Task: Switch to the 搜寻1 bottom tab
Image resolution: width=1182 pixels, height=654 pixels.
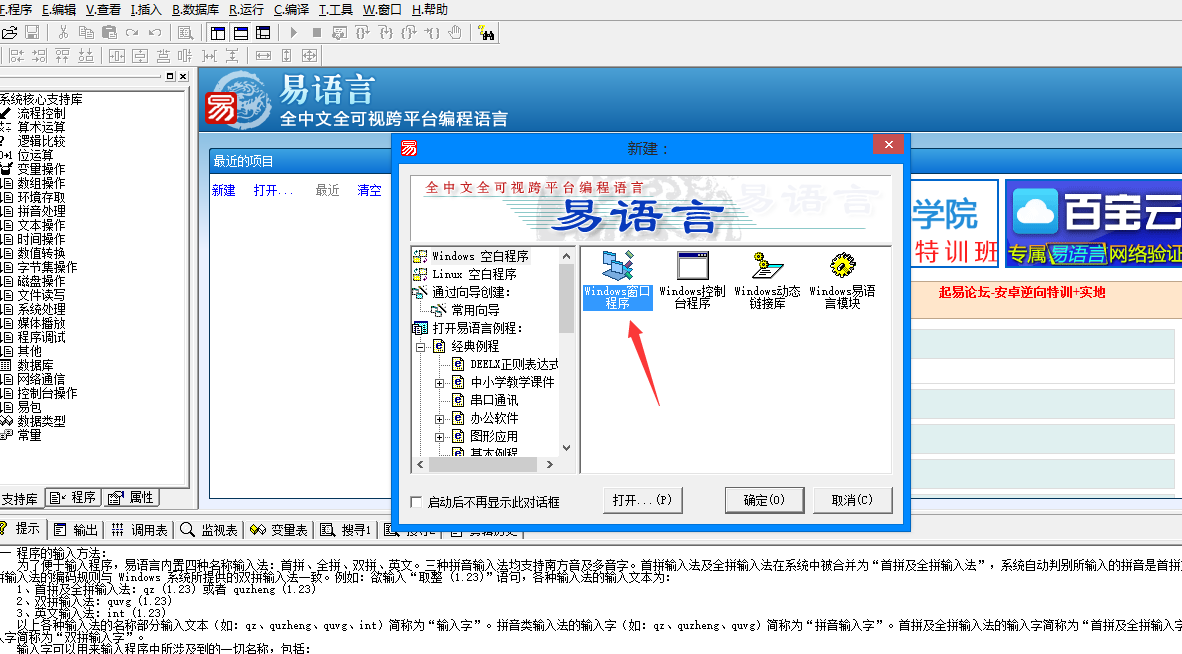Action: click(346, 530)
